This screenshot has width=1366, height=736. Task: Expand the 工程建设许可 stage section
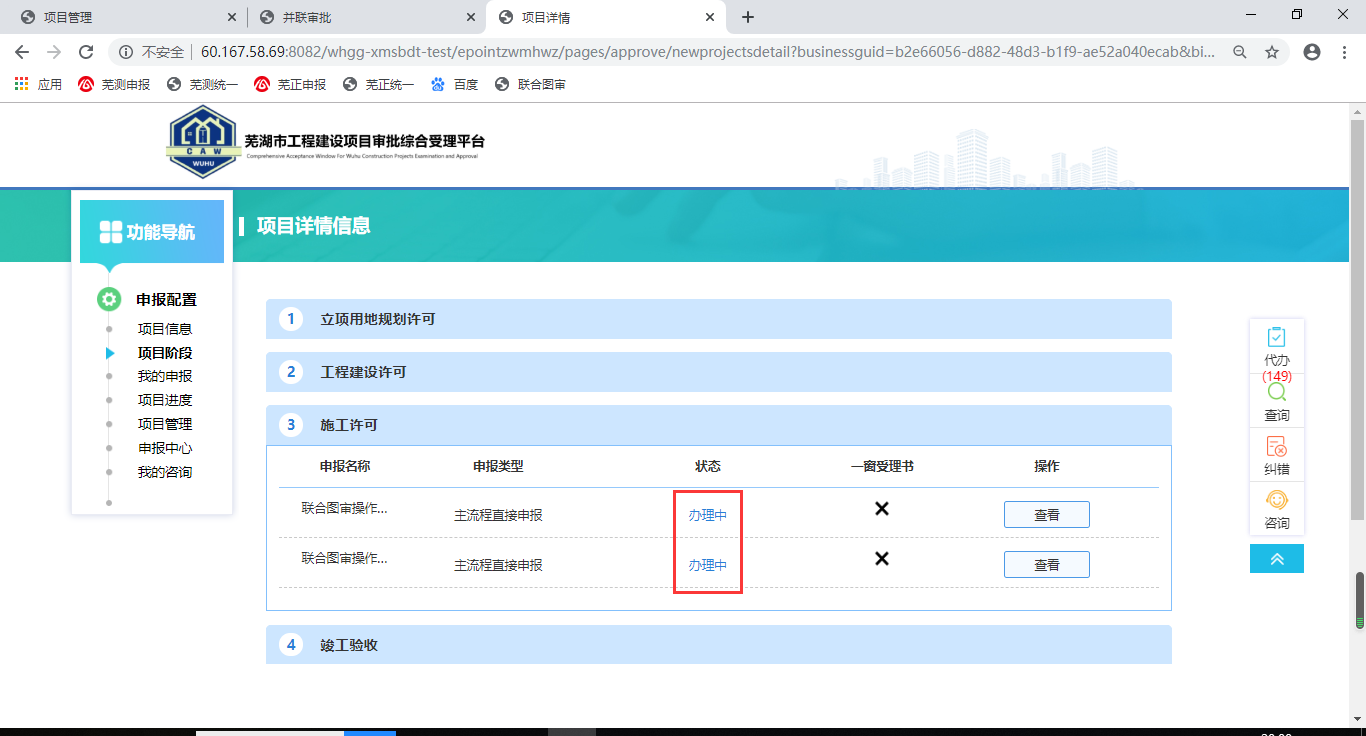click(718, 372)
